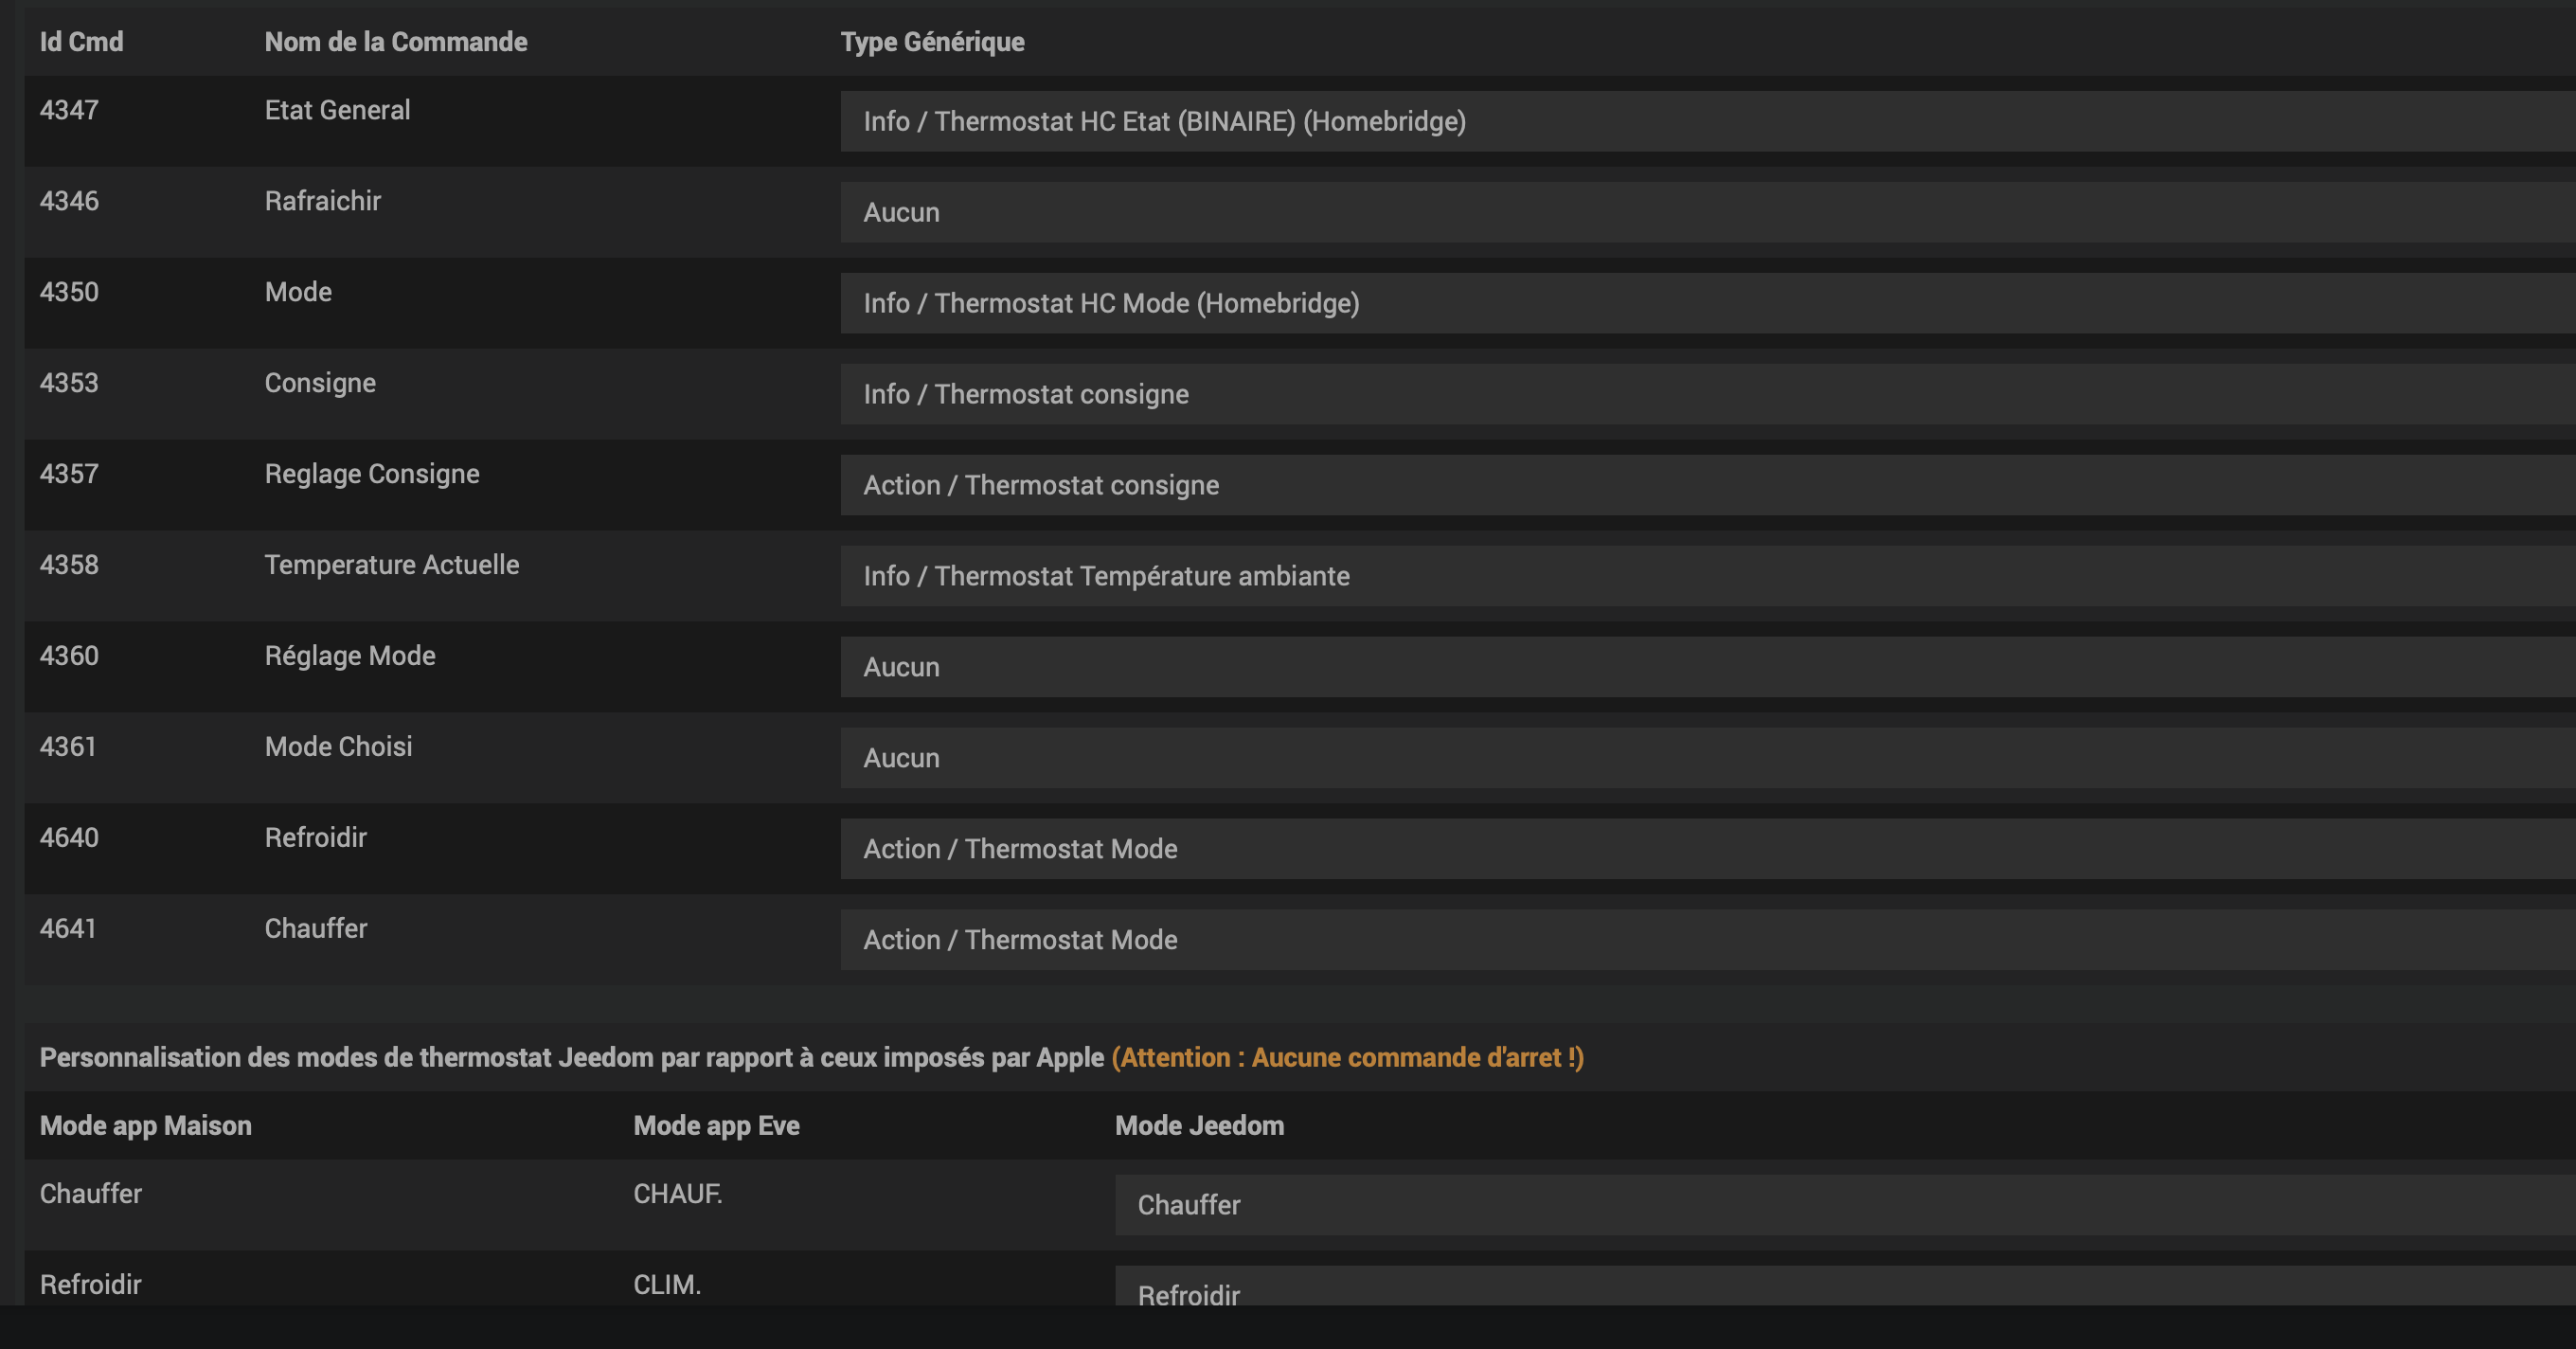
Task: Open Mode Jeedom dropdown showing Chauffer
Action: [1845, 1205]
